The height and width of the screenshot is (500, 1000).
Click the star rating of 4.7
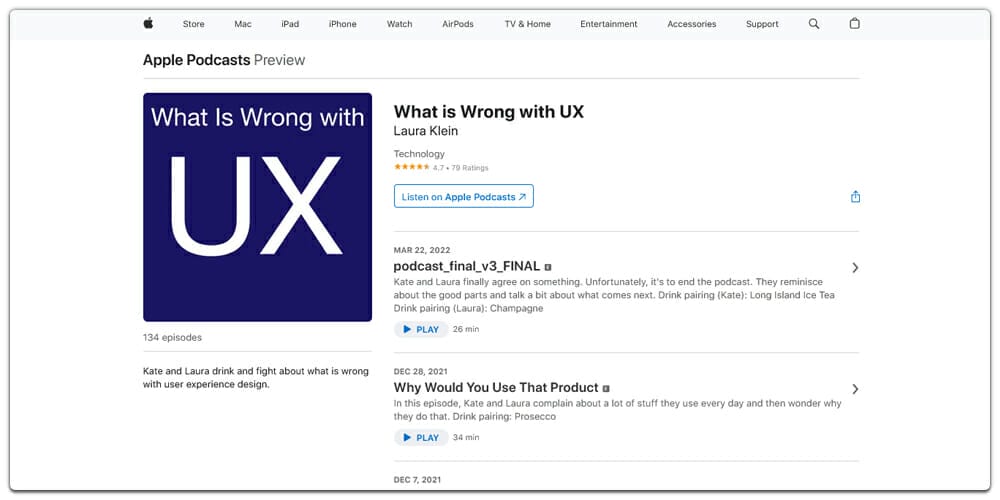pyautogui.click(x=411, y=167)
